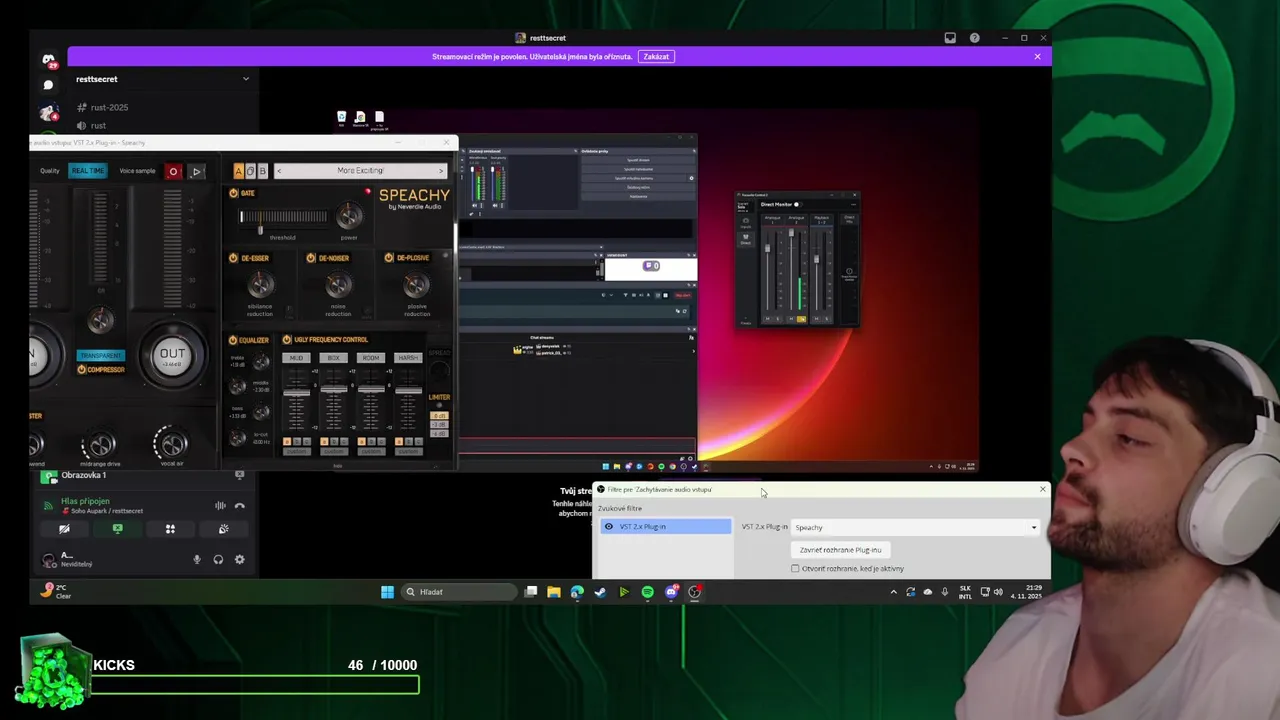This screenshot has width=1280, height=720.
Task: Click the ROOM band button
Action: 371,358
